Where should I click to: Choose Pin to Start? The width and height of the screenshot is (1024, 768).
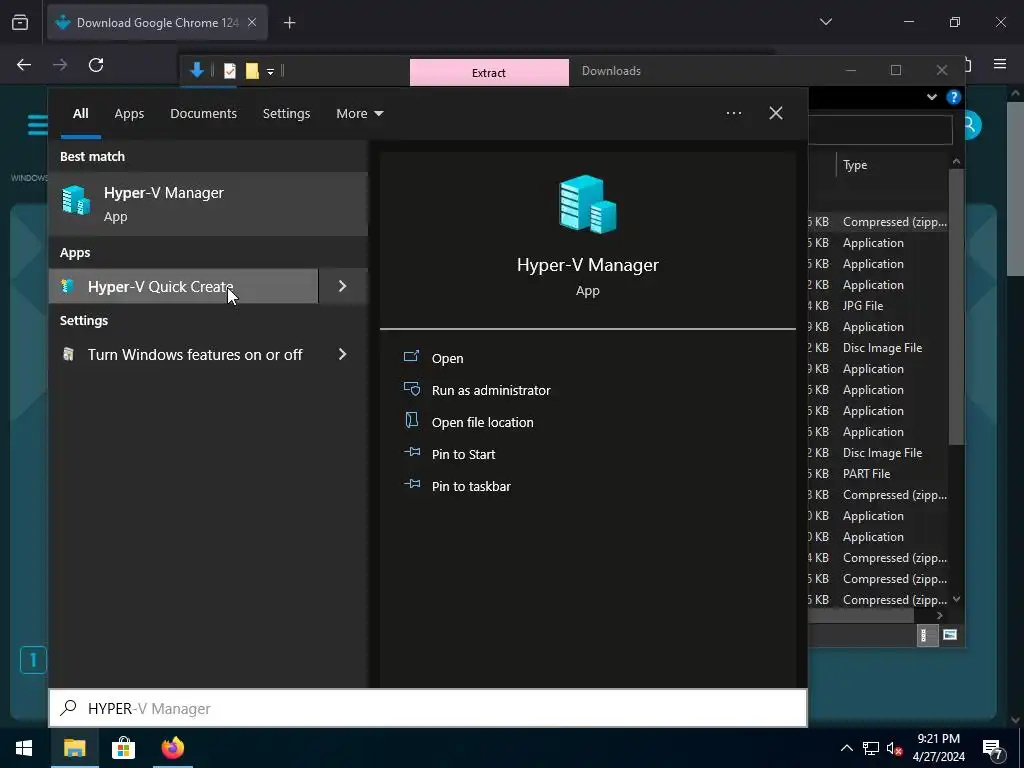pyautogui.click(x=464, y=455)
